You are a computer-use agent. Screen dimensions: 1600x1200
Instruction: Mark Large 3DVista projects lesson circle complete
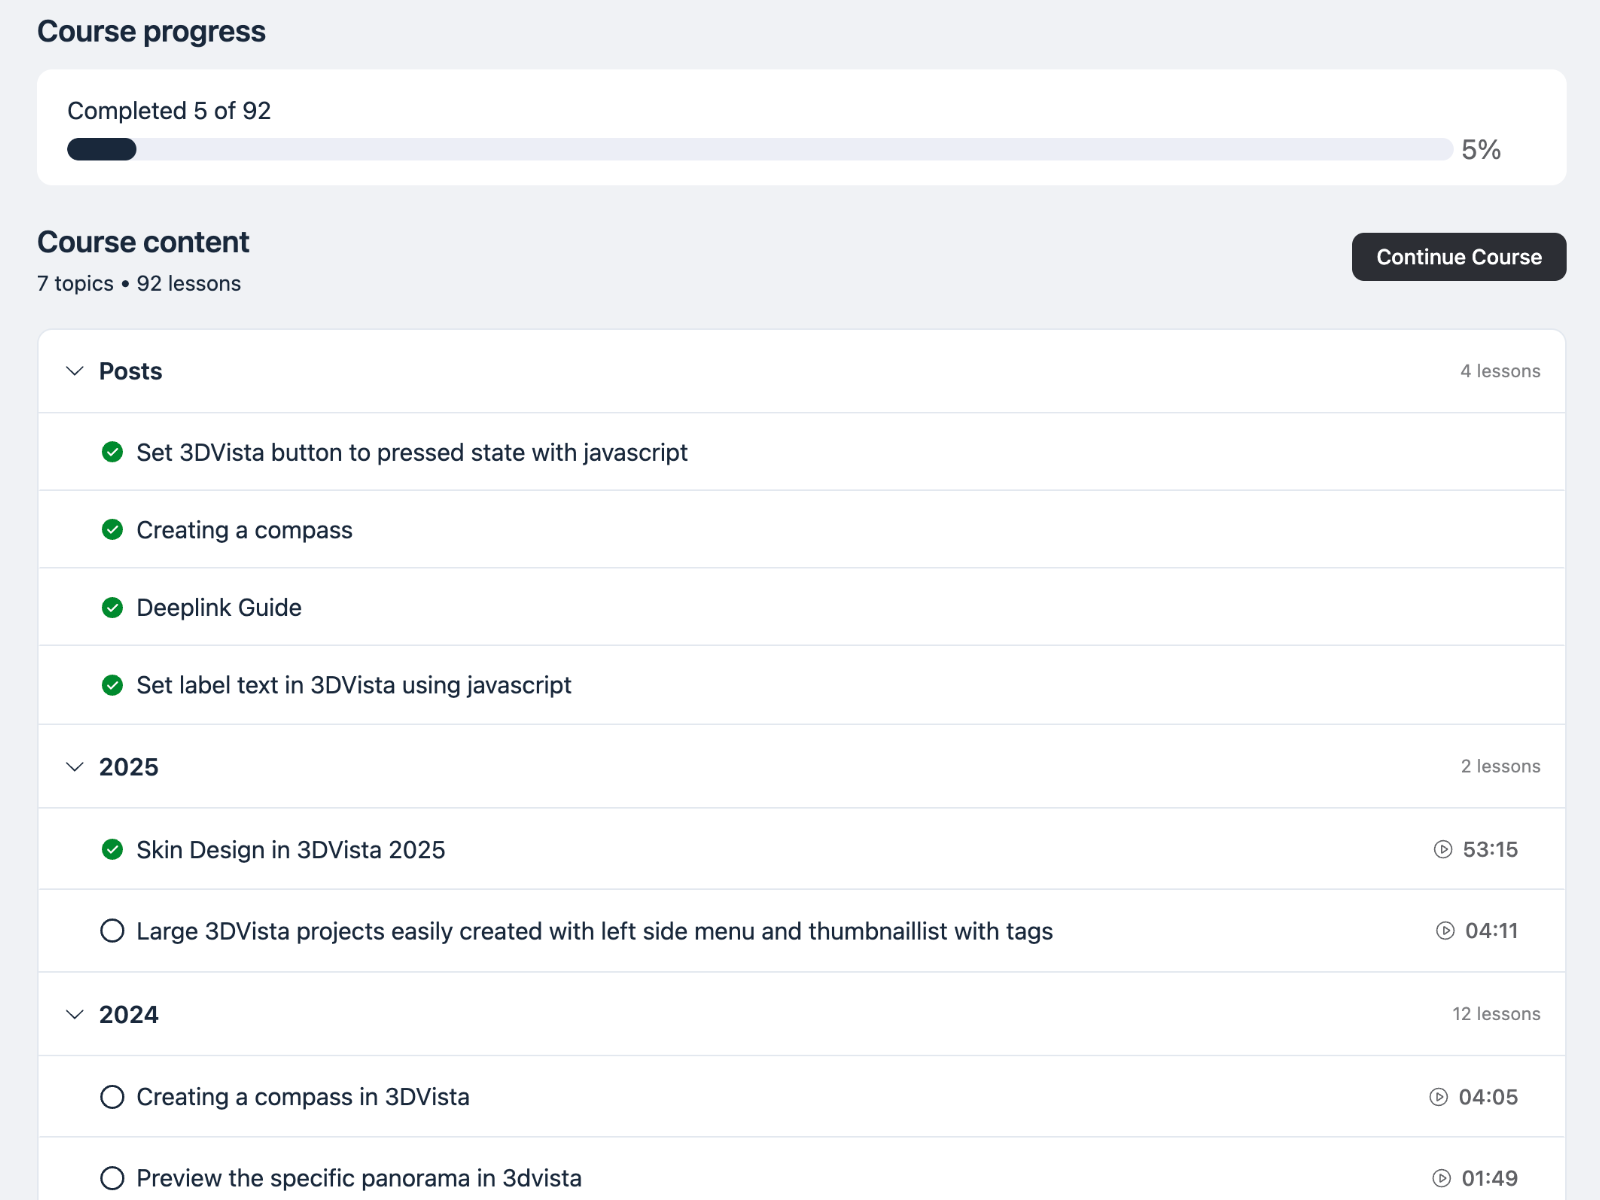click(113, 931)
